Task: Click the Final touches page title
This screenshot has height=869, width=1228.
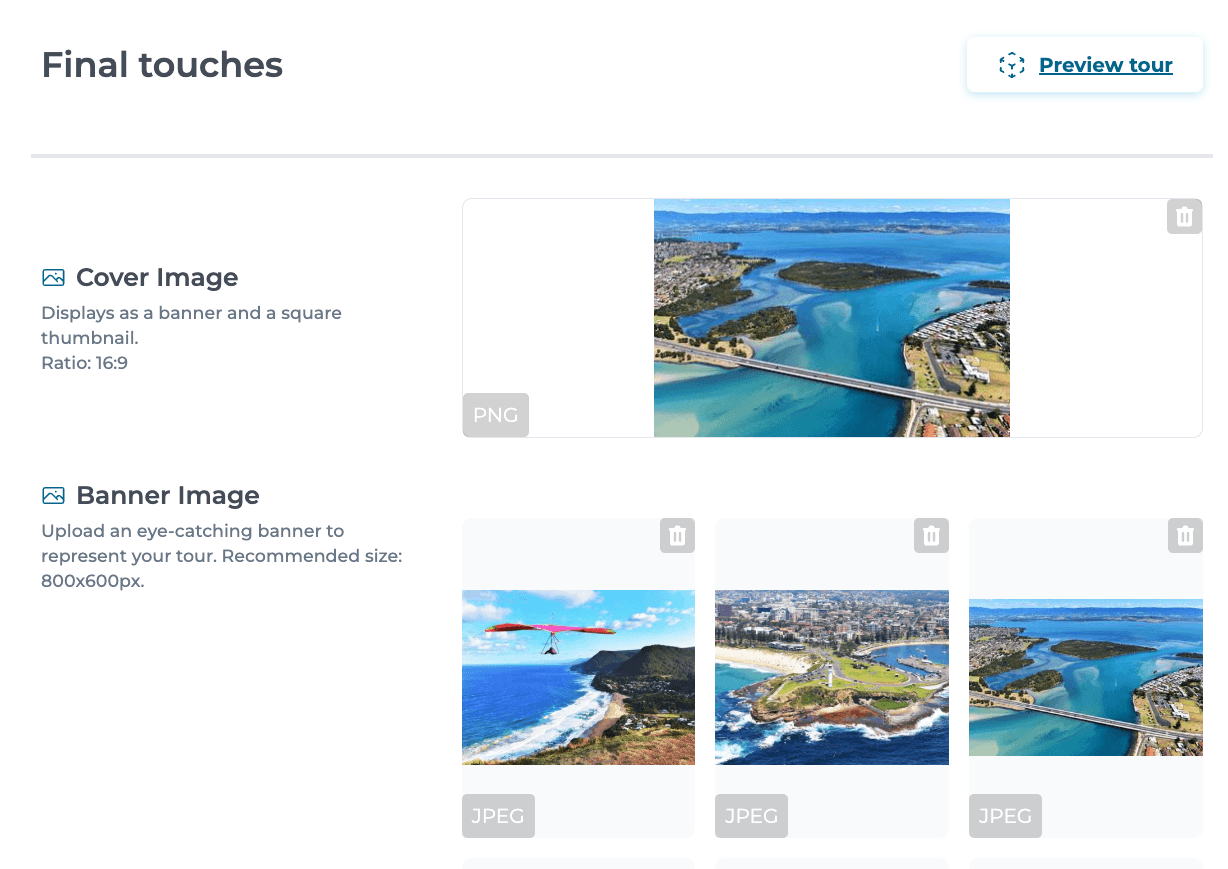Action: pos(162,65)
